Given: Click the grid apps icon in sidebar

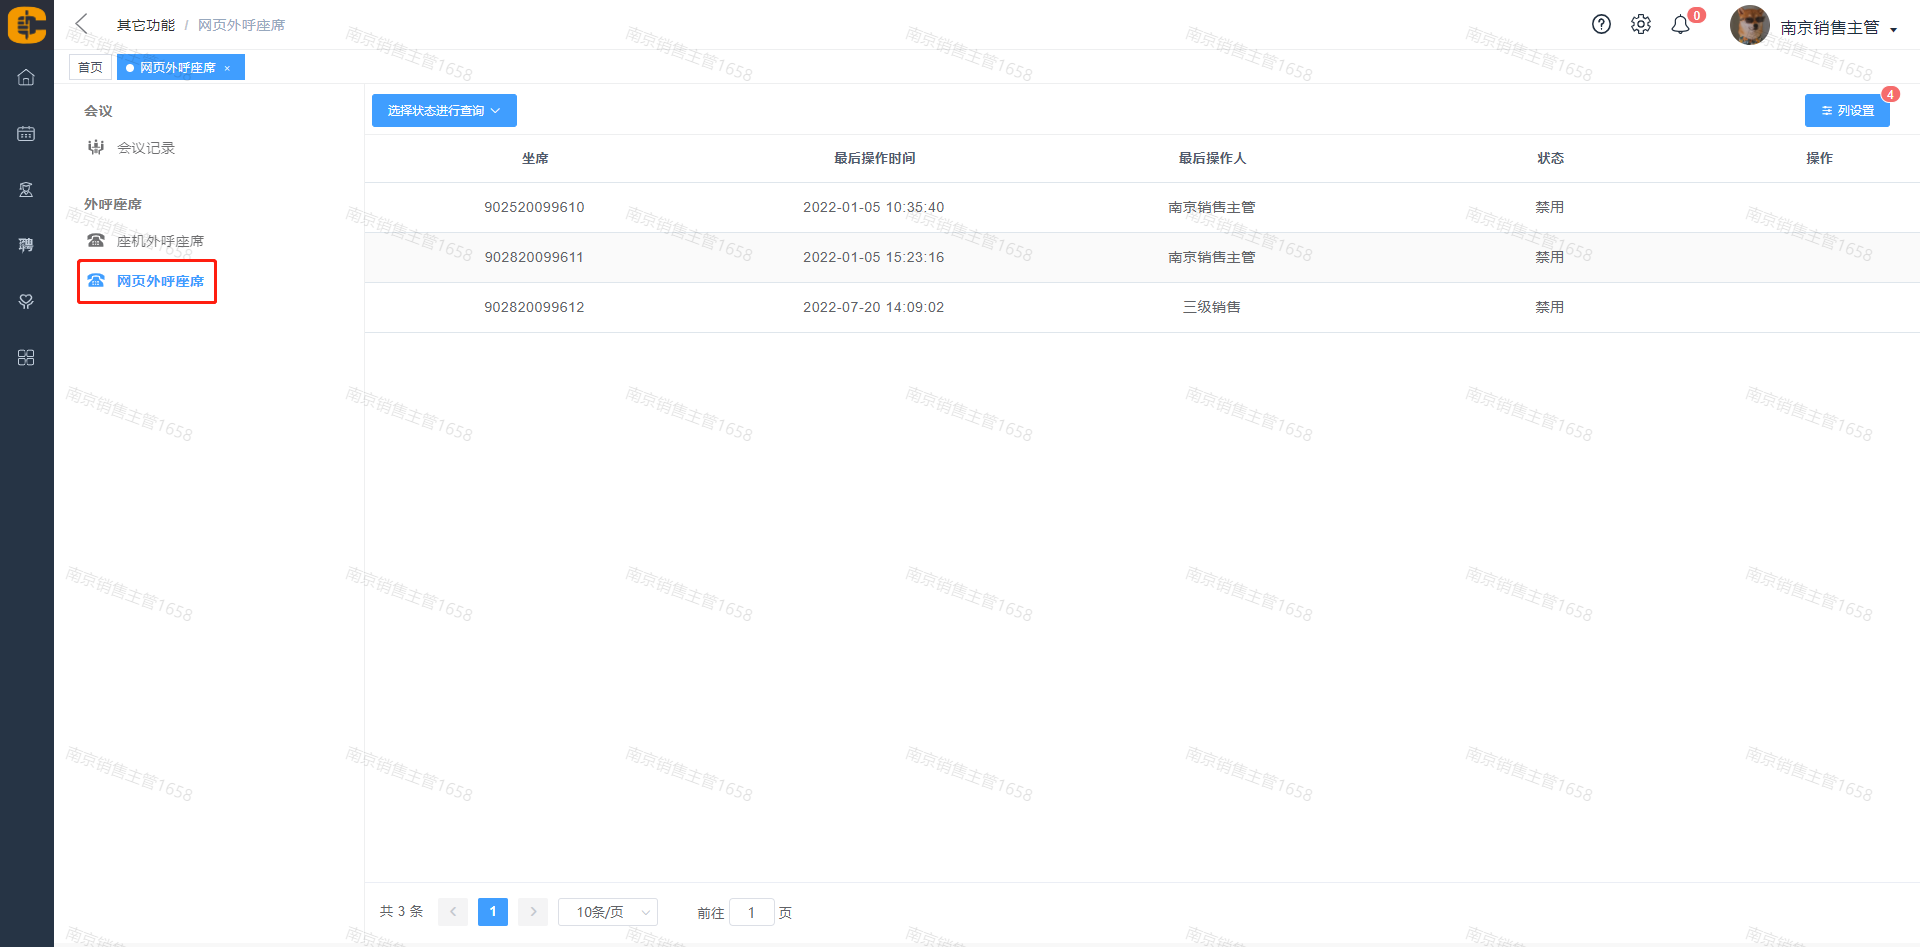Looking at the screenshot, I should (26, 358).
